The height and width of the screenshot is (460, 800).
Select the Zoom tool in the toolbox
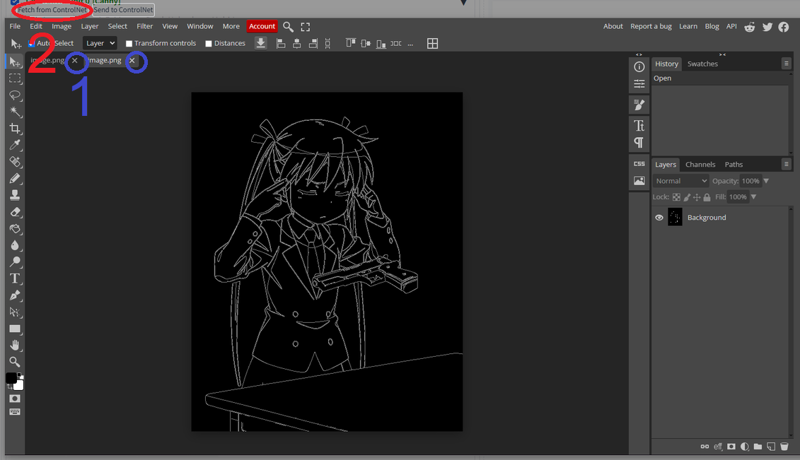(x=15, y=362)
